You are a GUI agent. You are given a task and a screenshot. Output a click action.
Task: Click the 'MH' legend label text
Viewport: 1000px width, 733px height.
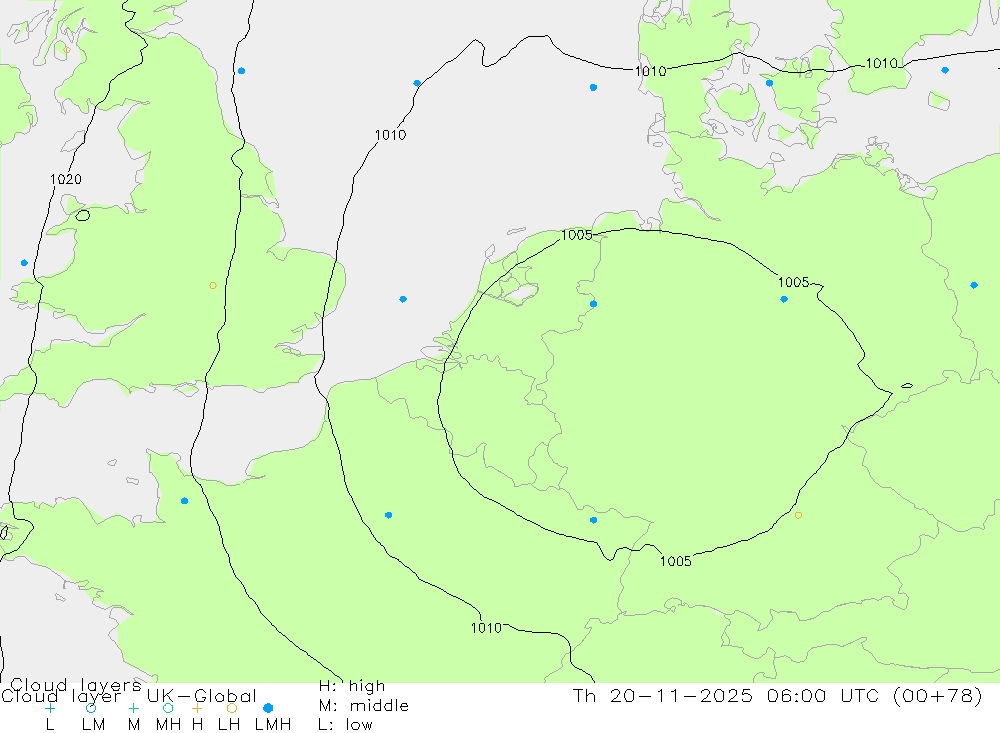[168, 725]
